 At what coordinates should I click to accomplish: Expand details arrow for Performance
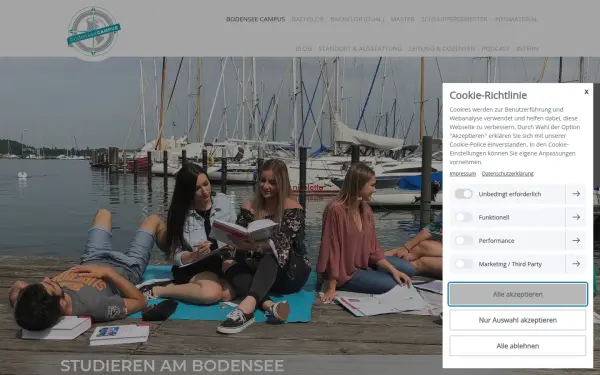(x=576, y=241)
